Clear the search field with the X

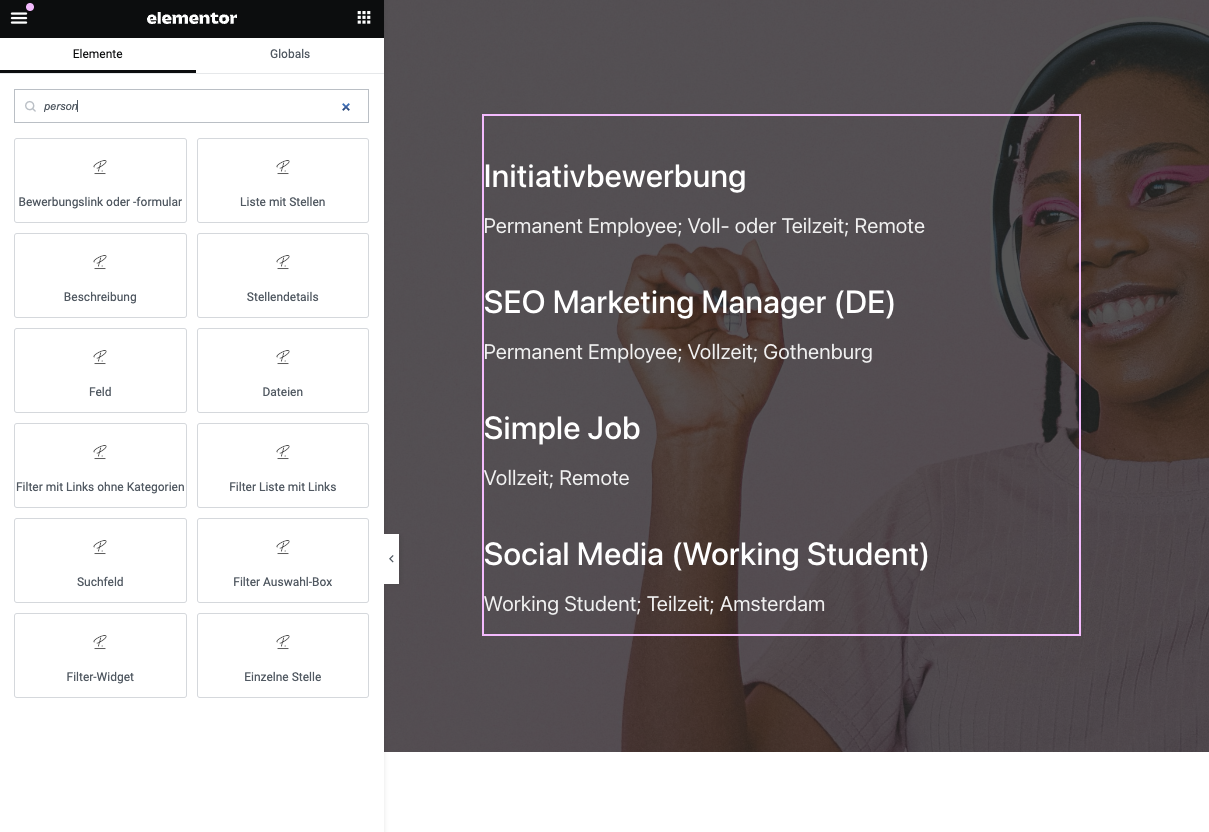coord(346,107)
